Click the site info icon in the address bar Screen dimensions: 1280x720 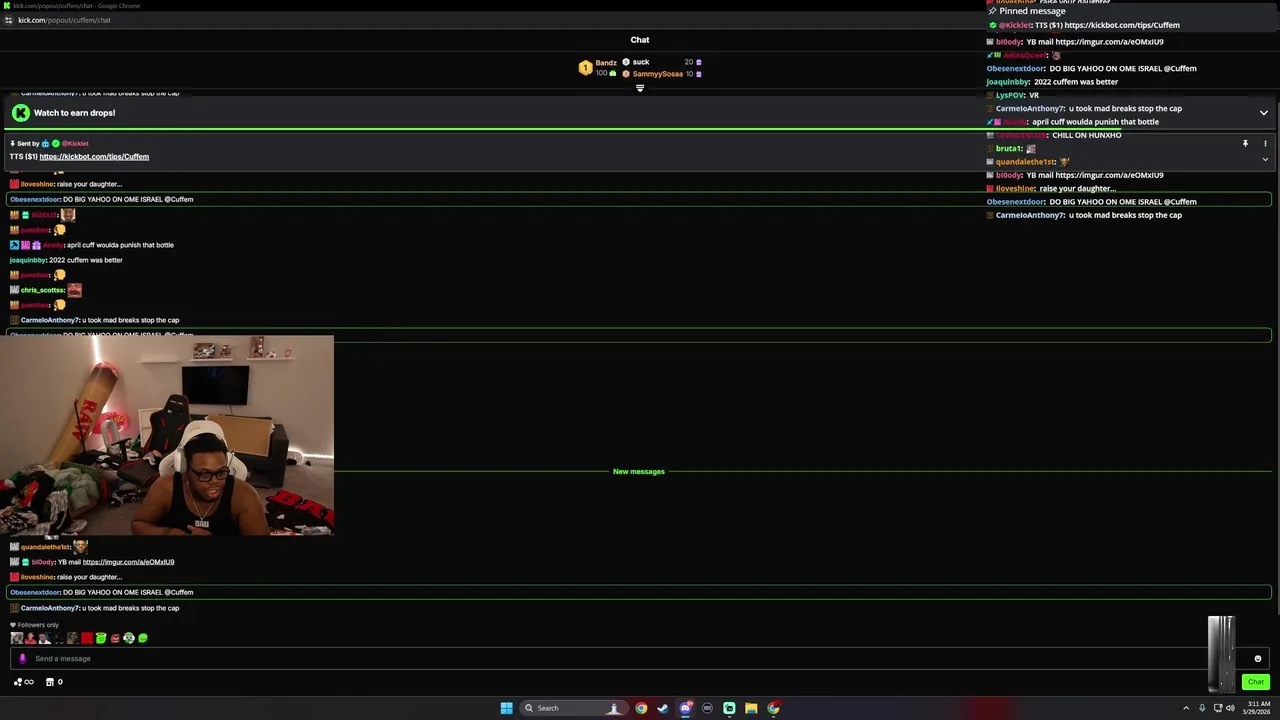pos(9,20)
